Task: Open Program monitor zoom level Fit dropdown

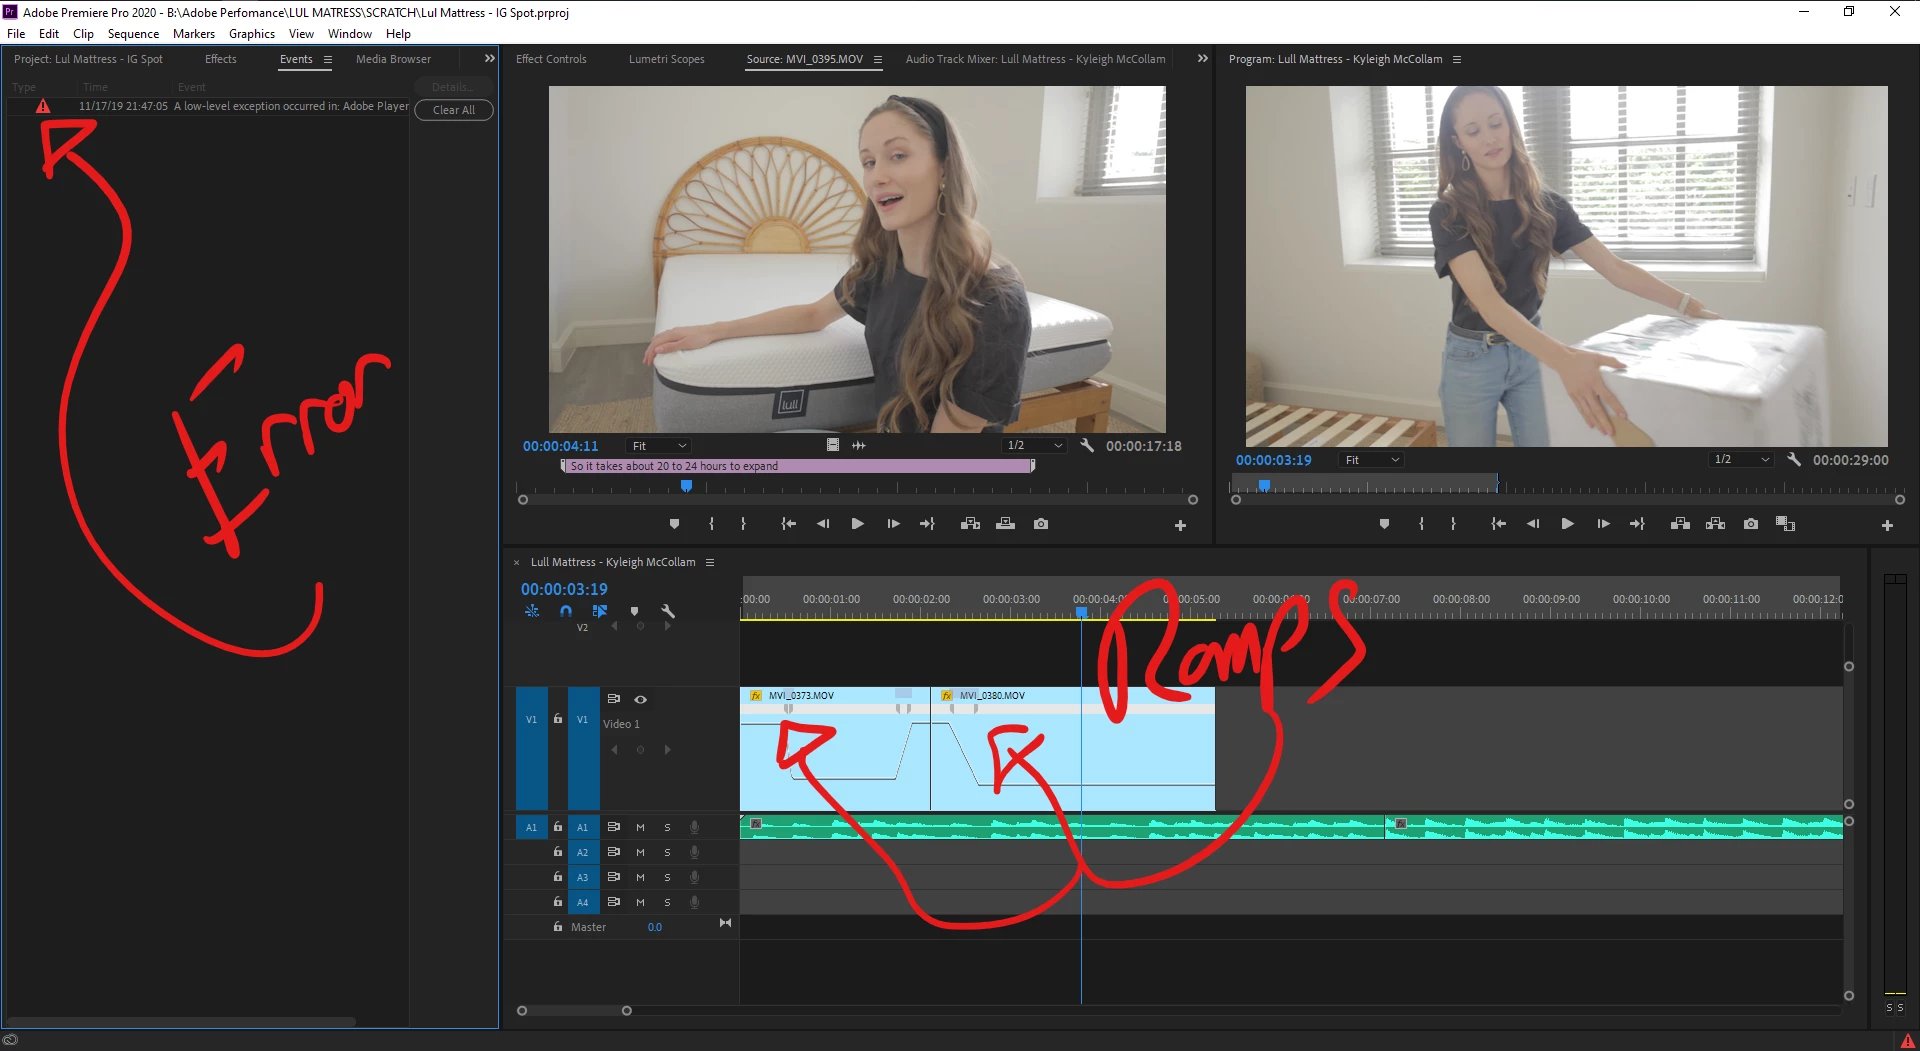Action: (1372, 460)
